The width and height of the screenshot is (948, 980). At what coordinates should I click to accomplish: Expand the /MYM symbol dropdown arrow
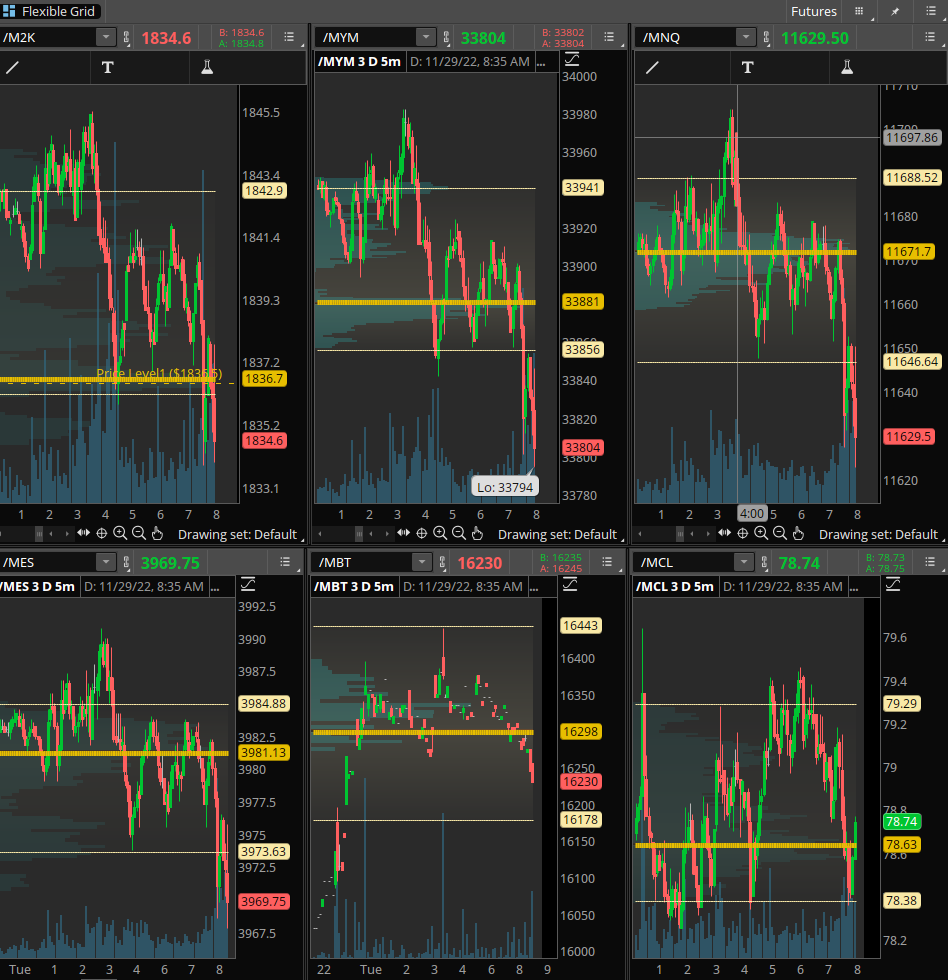point(426,37)
